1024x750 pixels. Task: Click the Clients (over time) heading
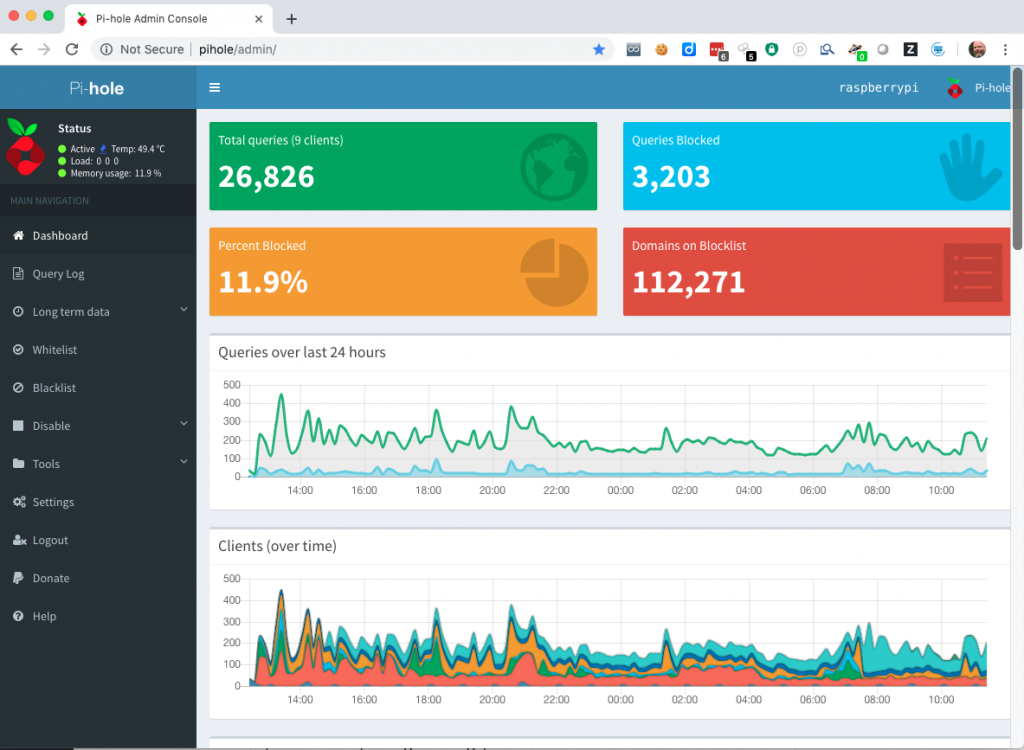[278, 546]
